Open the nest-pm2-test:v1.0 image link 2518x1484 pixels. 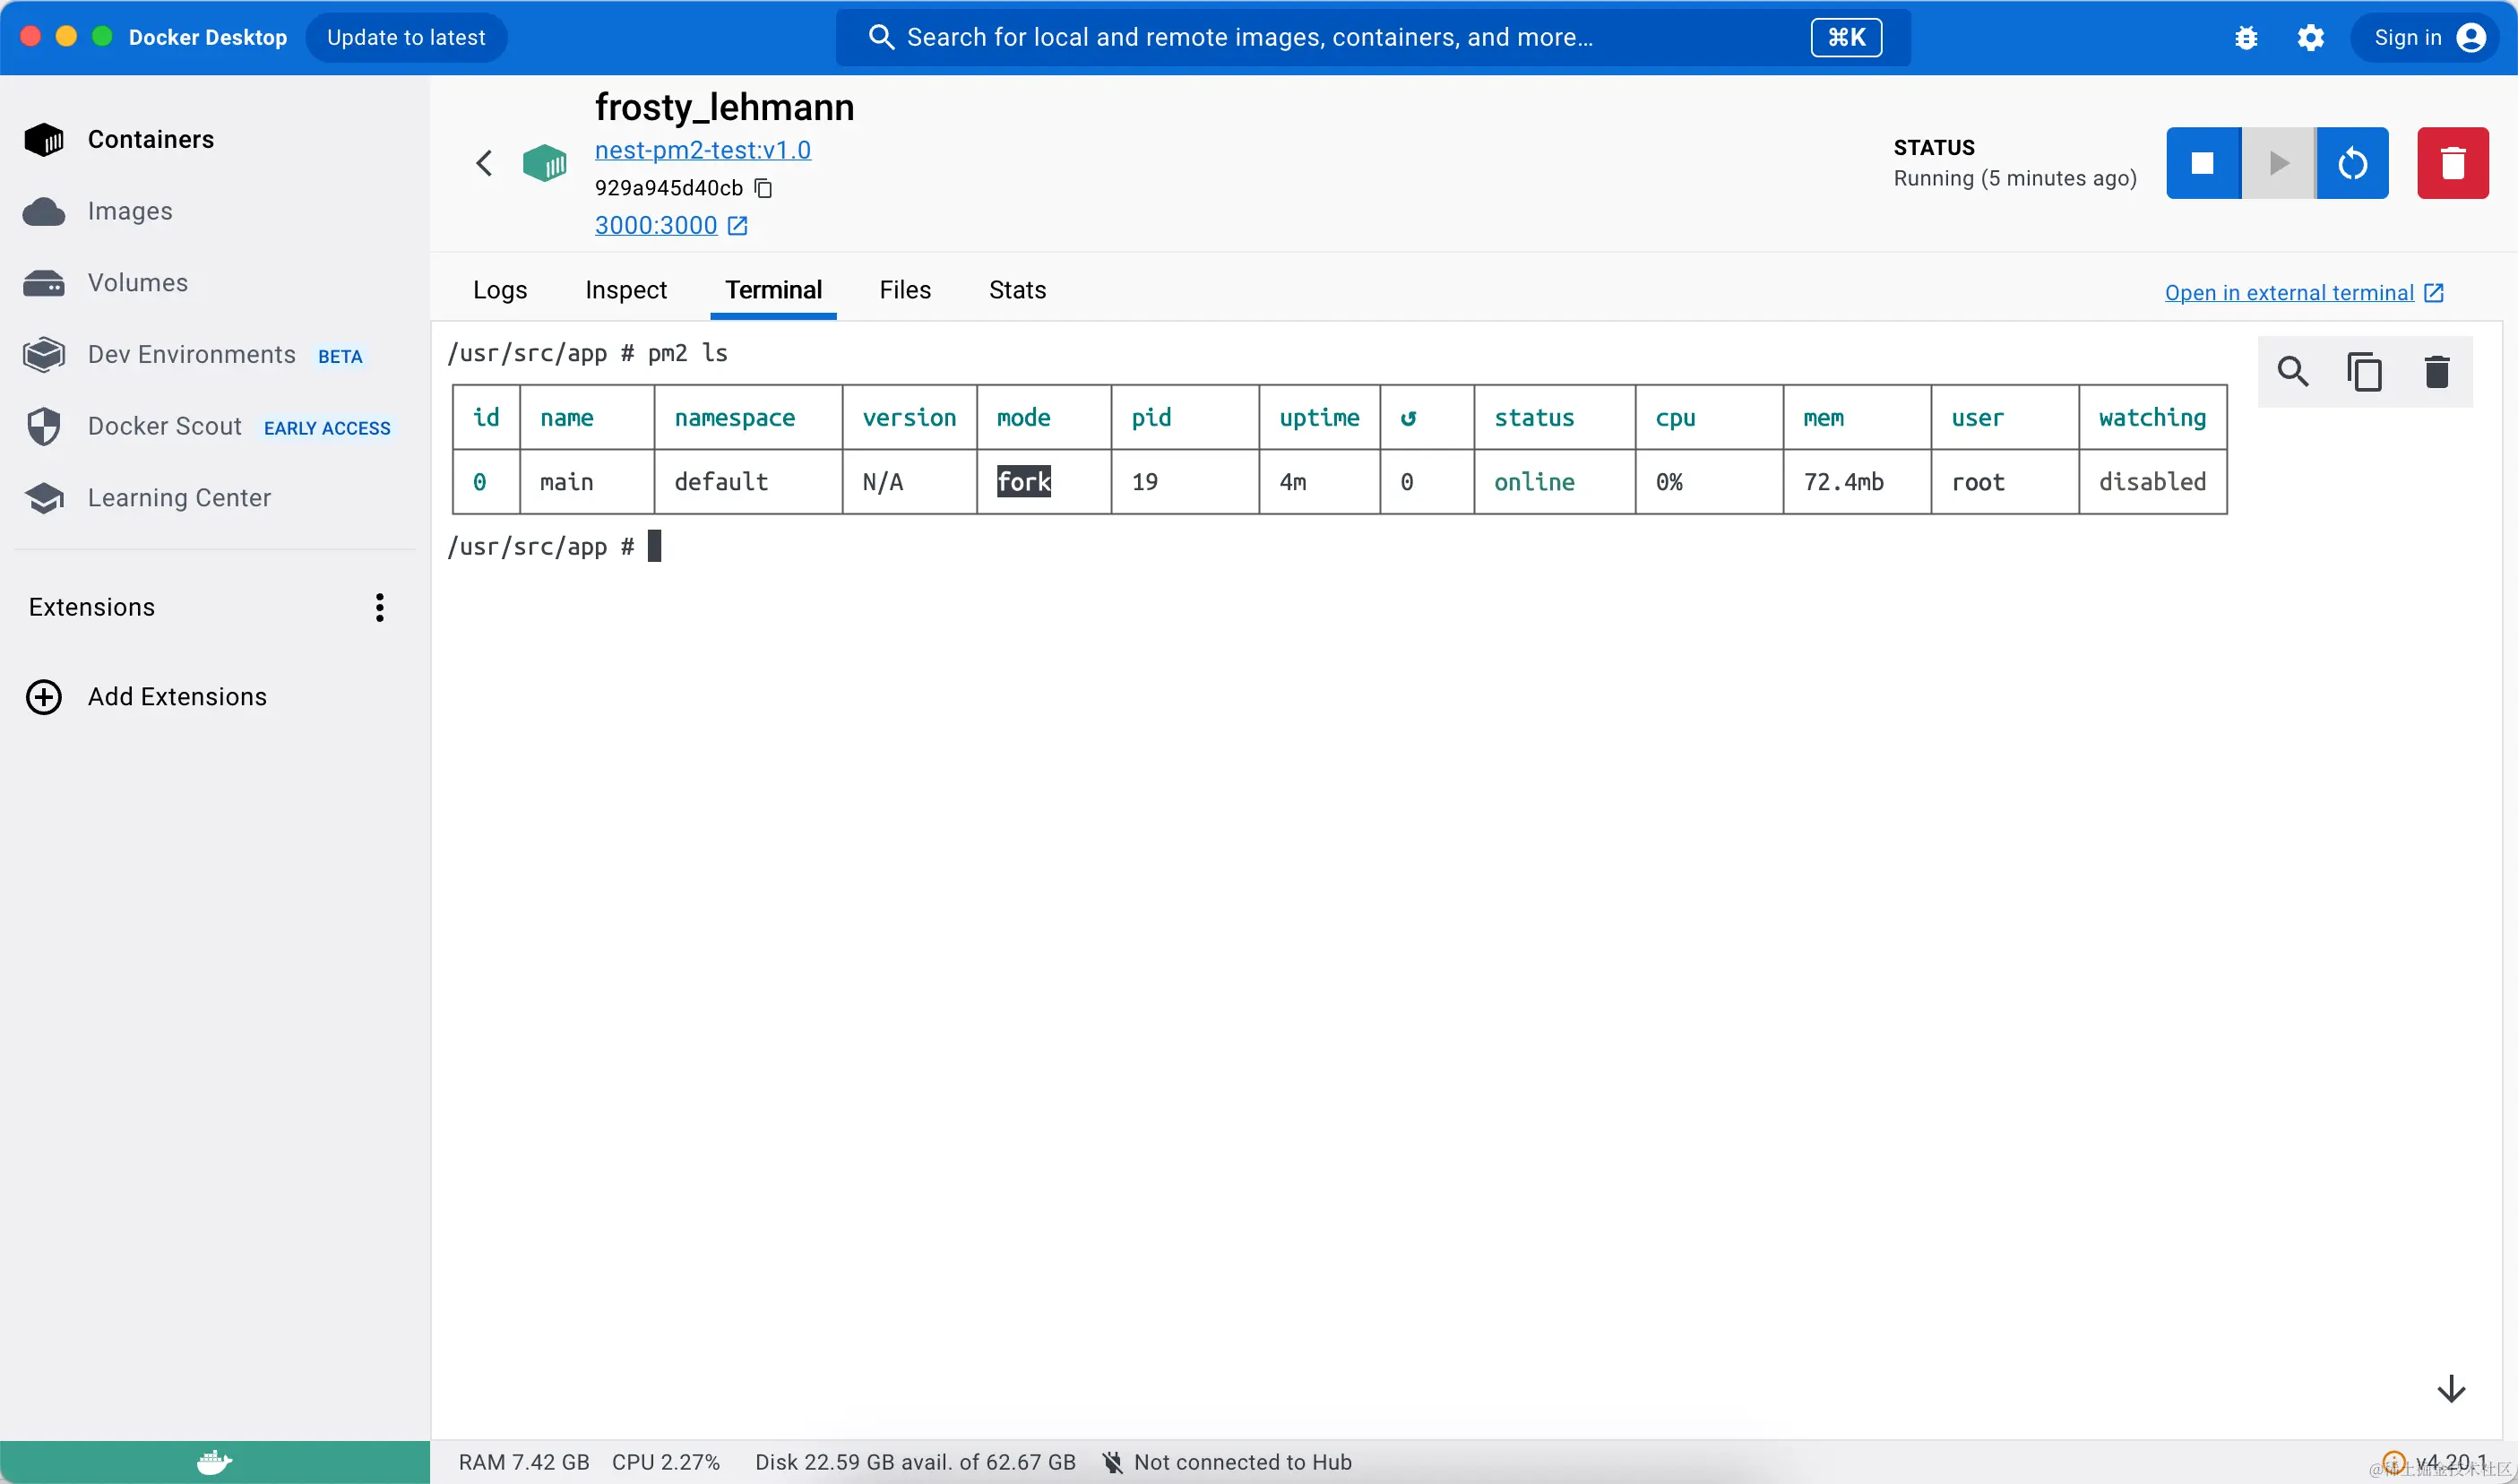(x=702, y=150)
